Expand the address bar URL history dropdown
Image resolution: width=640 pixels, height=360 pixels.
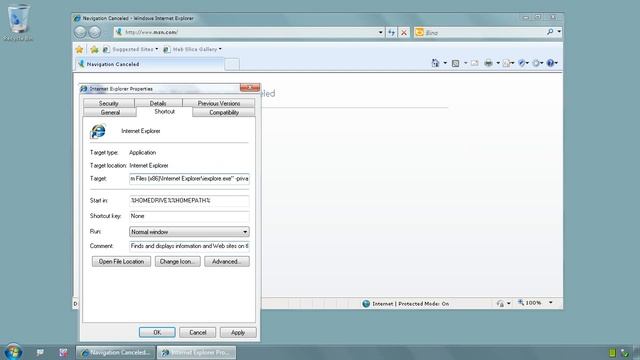tap(380, 32)
